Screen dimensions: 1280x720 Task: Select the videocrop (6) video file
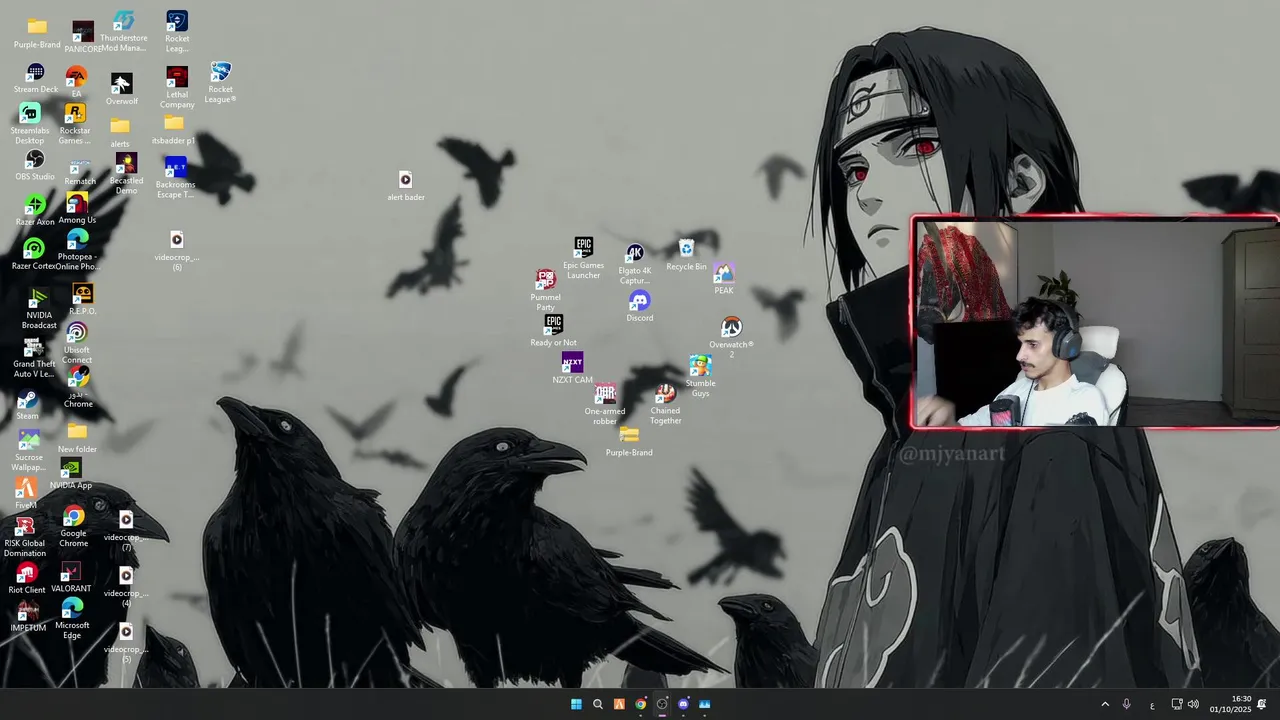point(177,251)
